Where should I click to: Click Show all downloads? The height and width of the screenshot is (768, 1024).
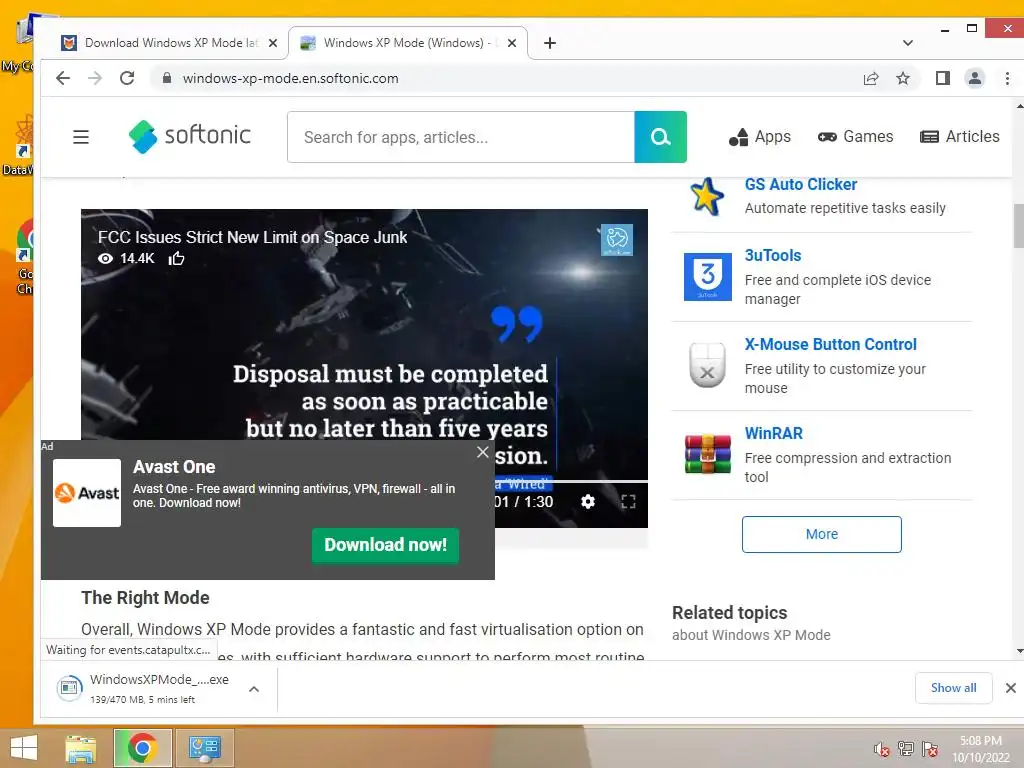pos(953,688)
